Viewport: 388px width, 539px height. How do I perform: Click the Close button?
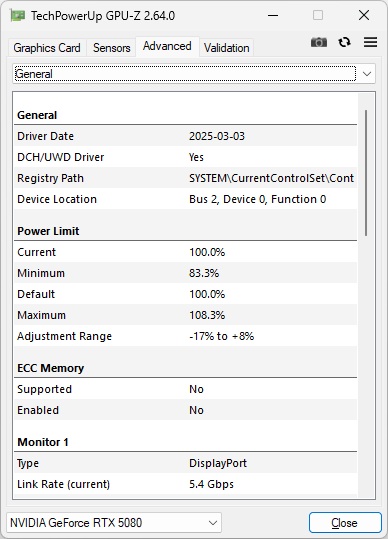tap(345, 523)
